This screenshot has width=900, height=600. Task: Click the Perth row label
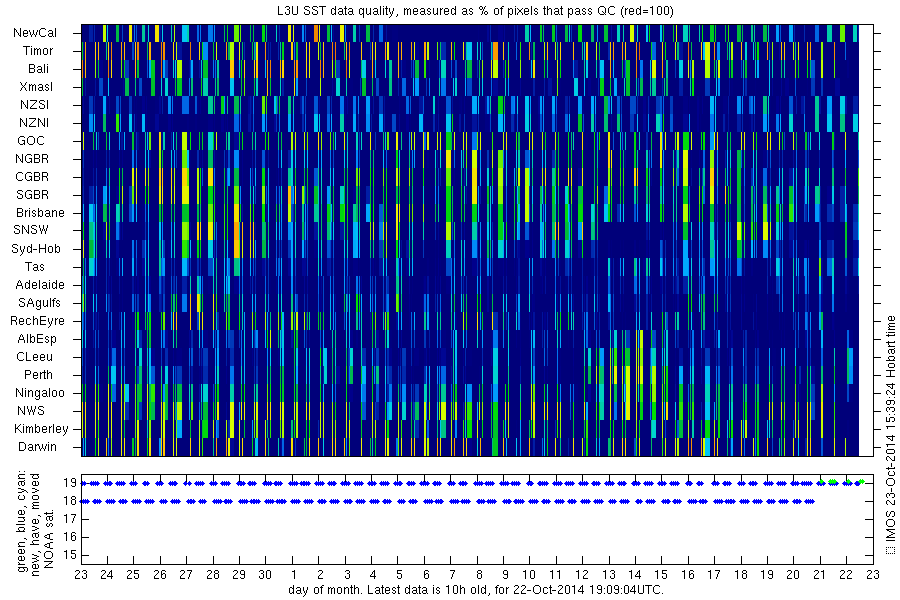(38, 374)
